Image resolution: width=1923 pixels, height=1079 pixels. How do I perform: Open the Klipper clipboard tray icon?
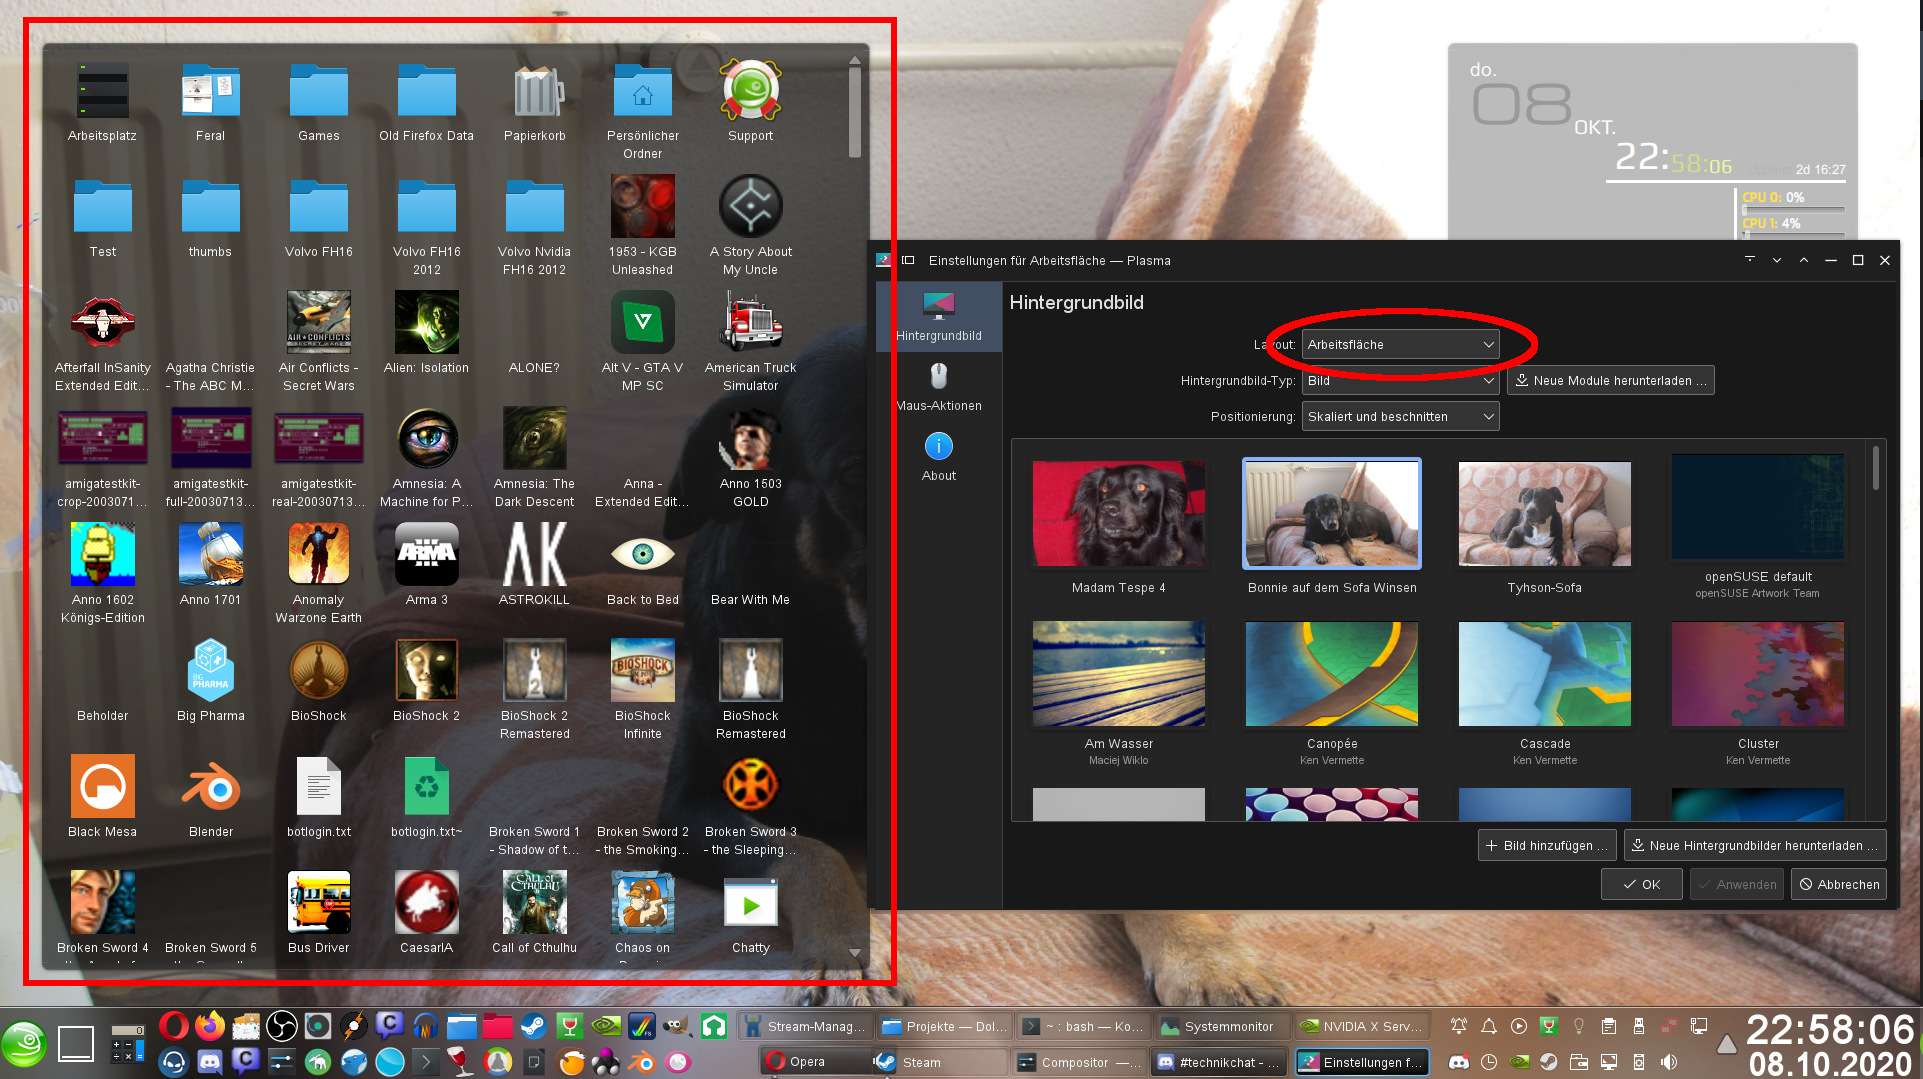pyautogui.click(x=1608, y=1026)
